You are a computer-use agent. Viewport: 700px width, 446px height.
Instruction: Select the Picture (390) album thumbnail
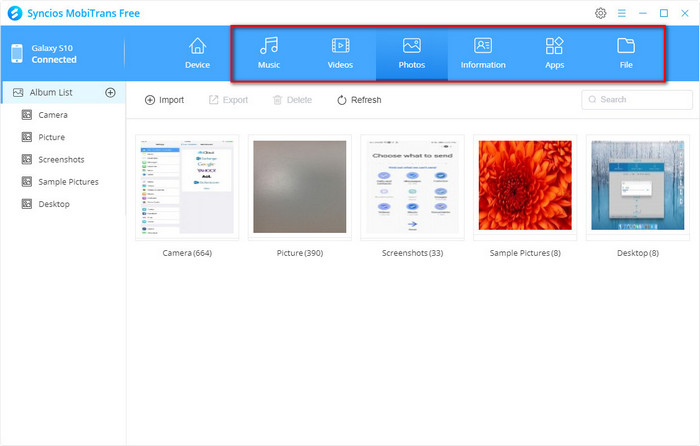[x=300, y=187]
